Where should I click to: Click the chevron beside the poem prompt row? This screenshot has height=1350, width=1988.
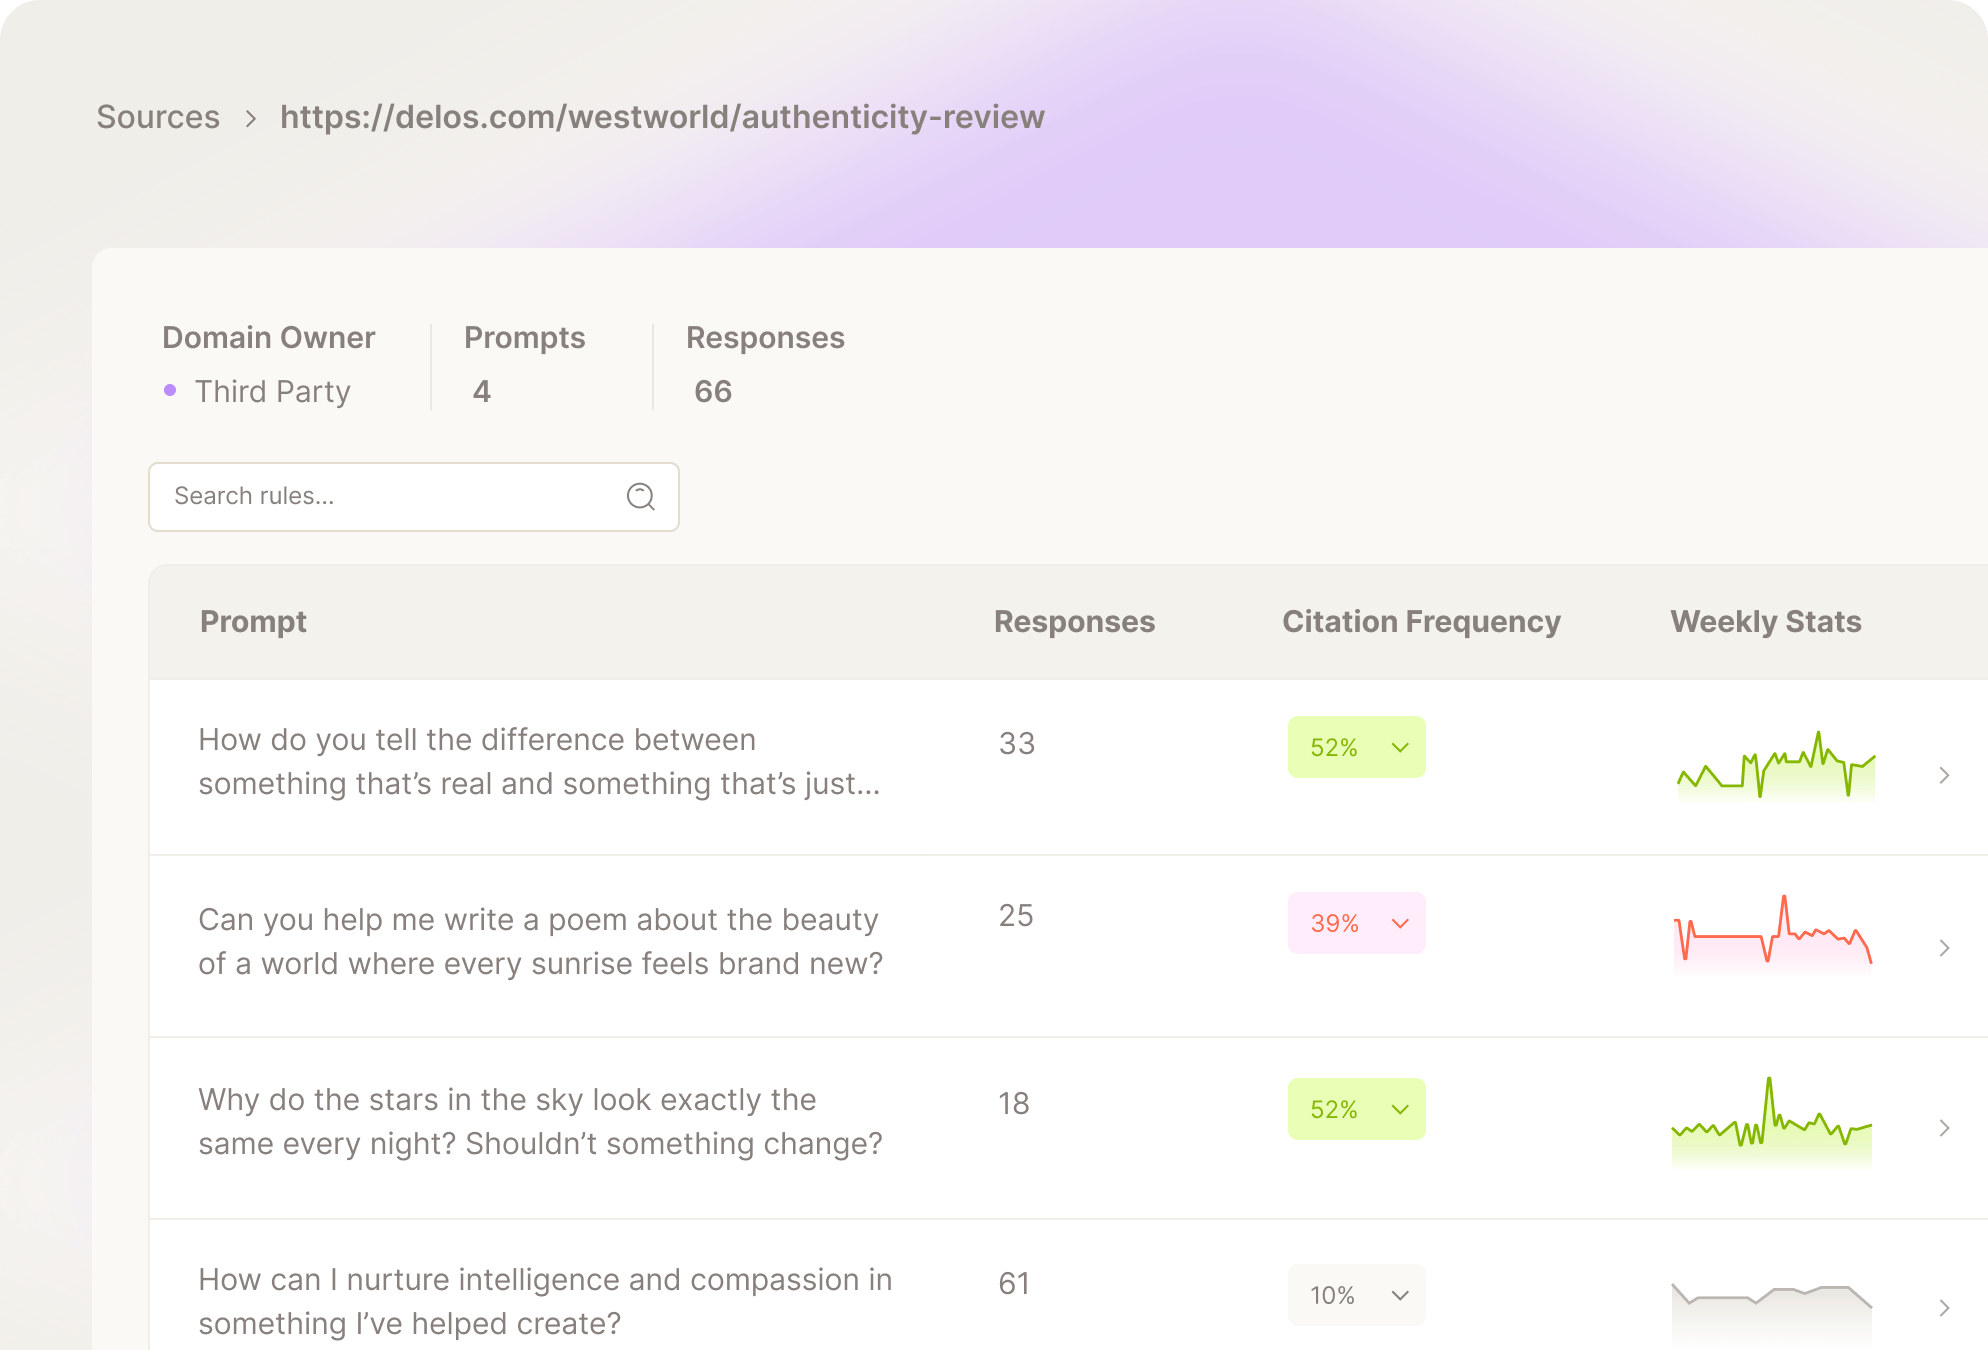pyautogui.click(x=1944, y=948)
